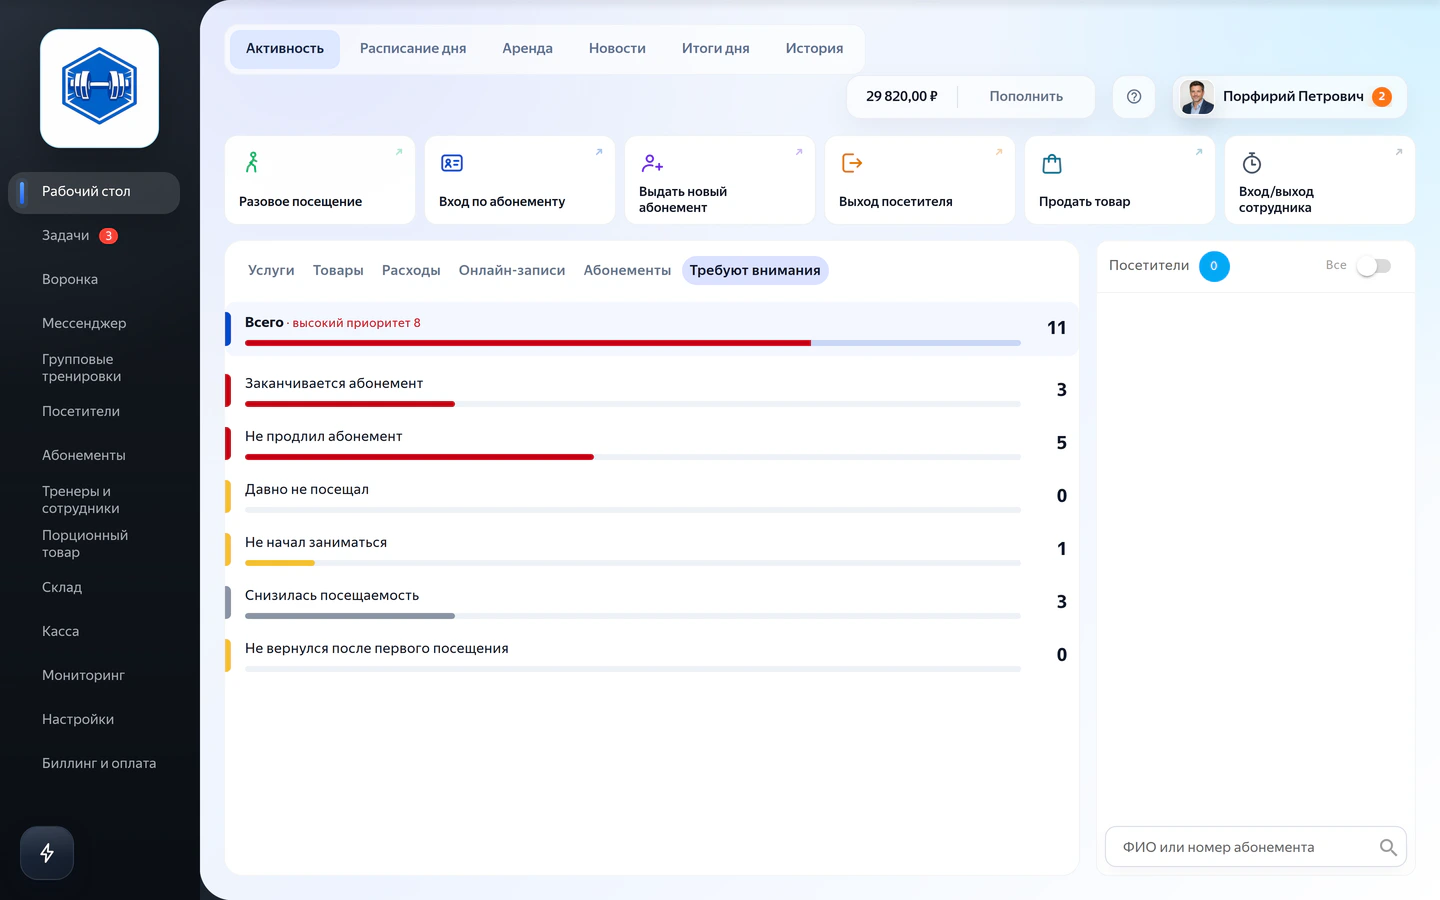Open the Заканчивается абонемент row
The width and height of the screenshot is (1440, 900).
652,390
